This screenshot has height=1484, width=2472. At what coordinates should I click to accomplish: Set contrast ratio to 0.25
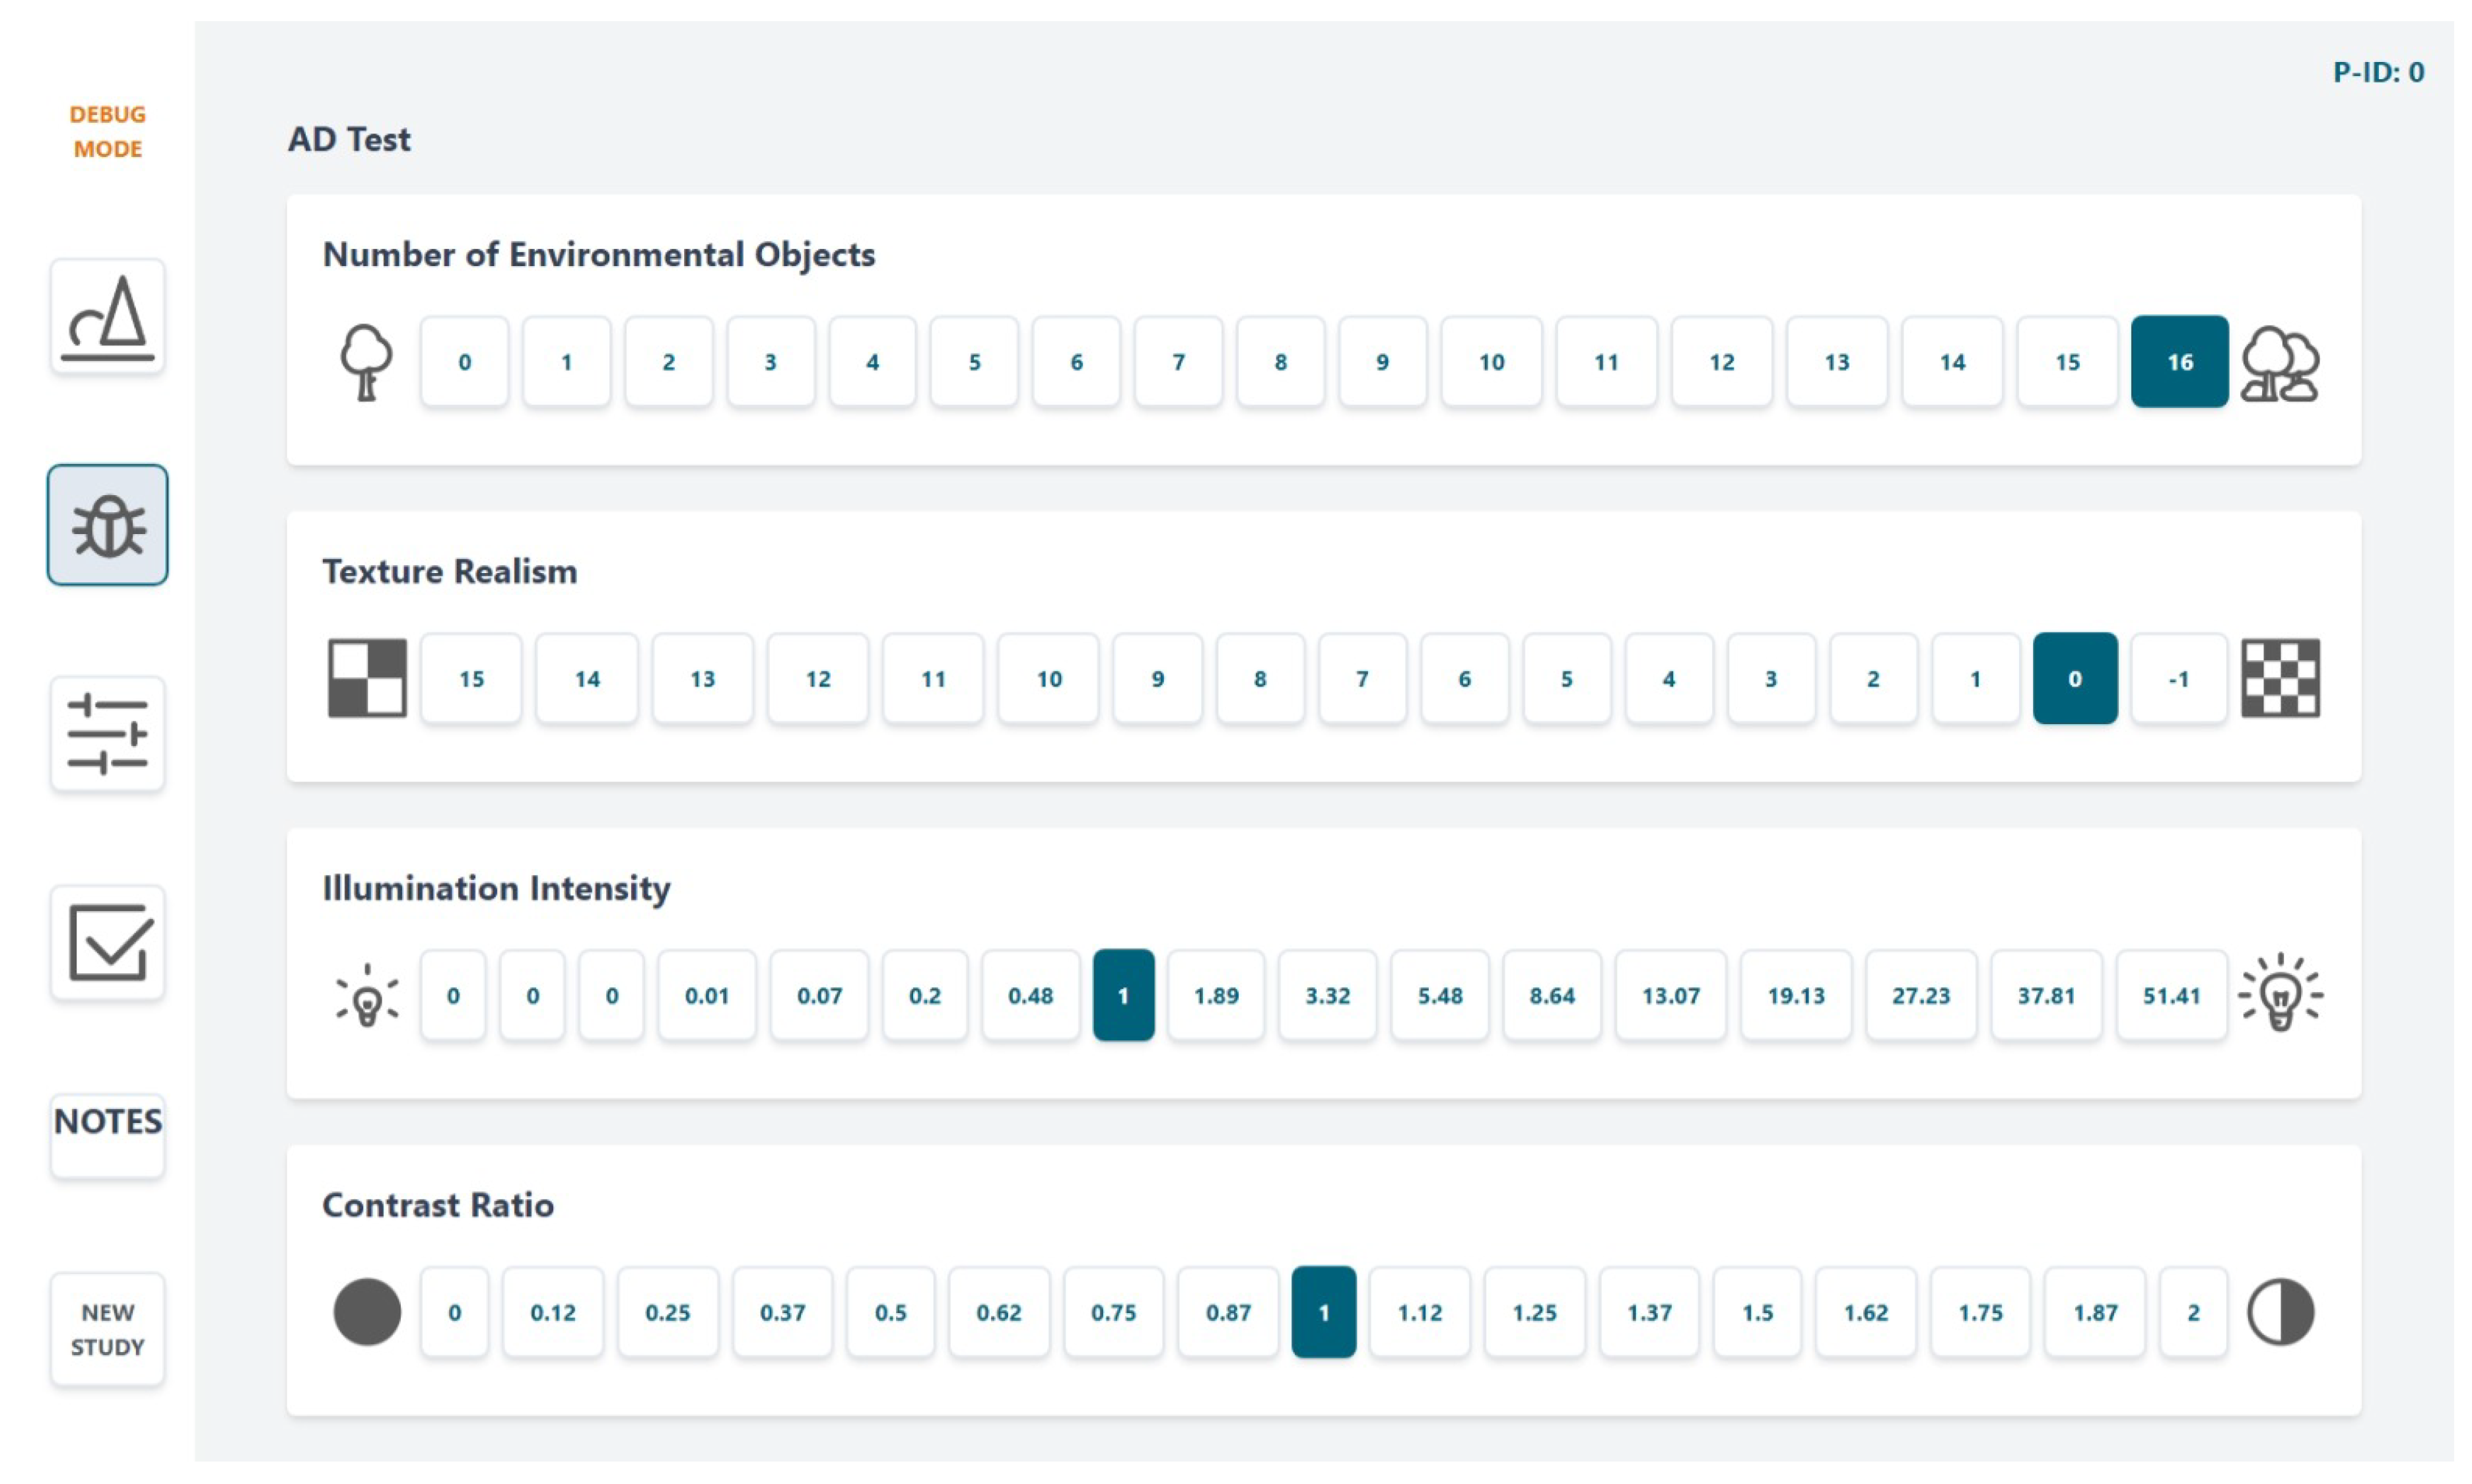pyautogui.click(x=667, y=1312)
